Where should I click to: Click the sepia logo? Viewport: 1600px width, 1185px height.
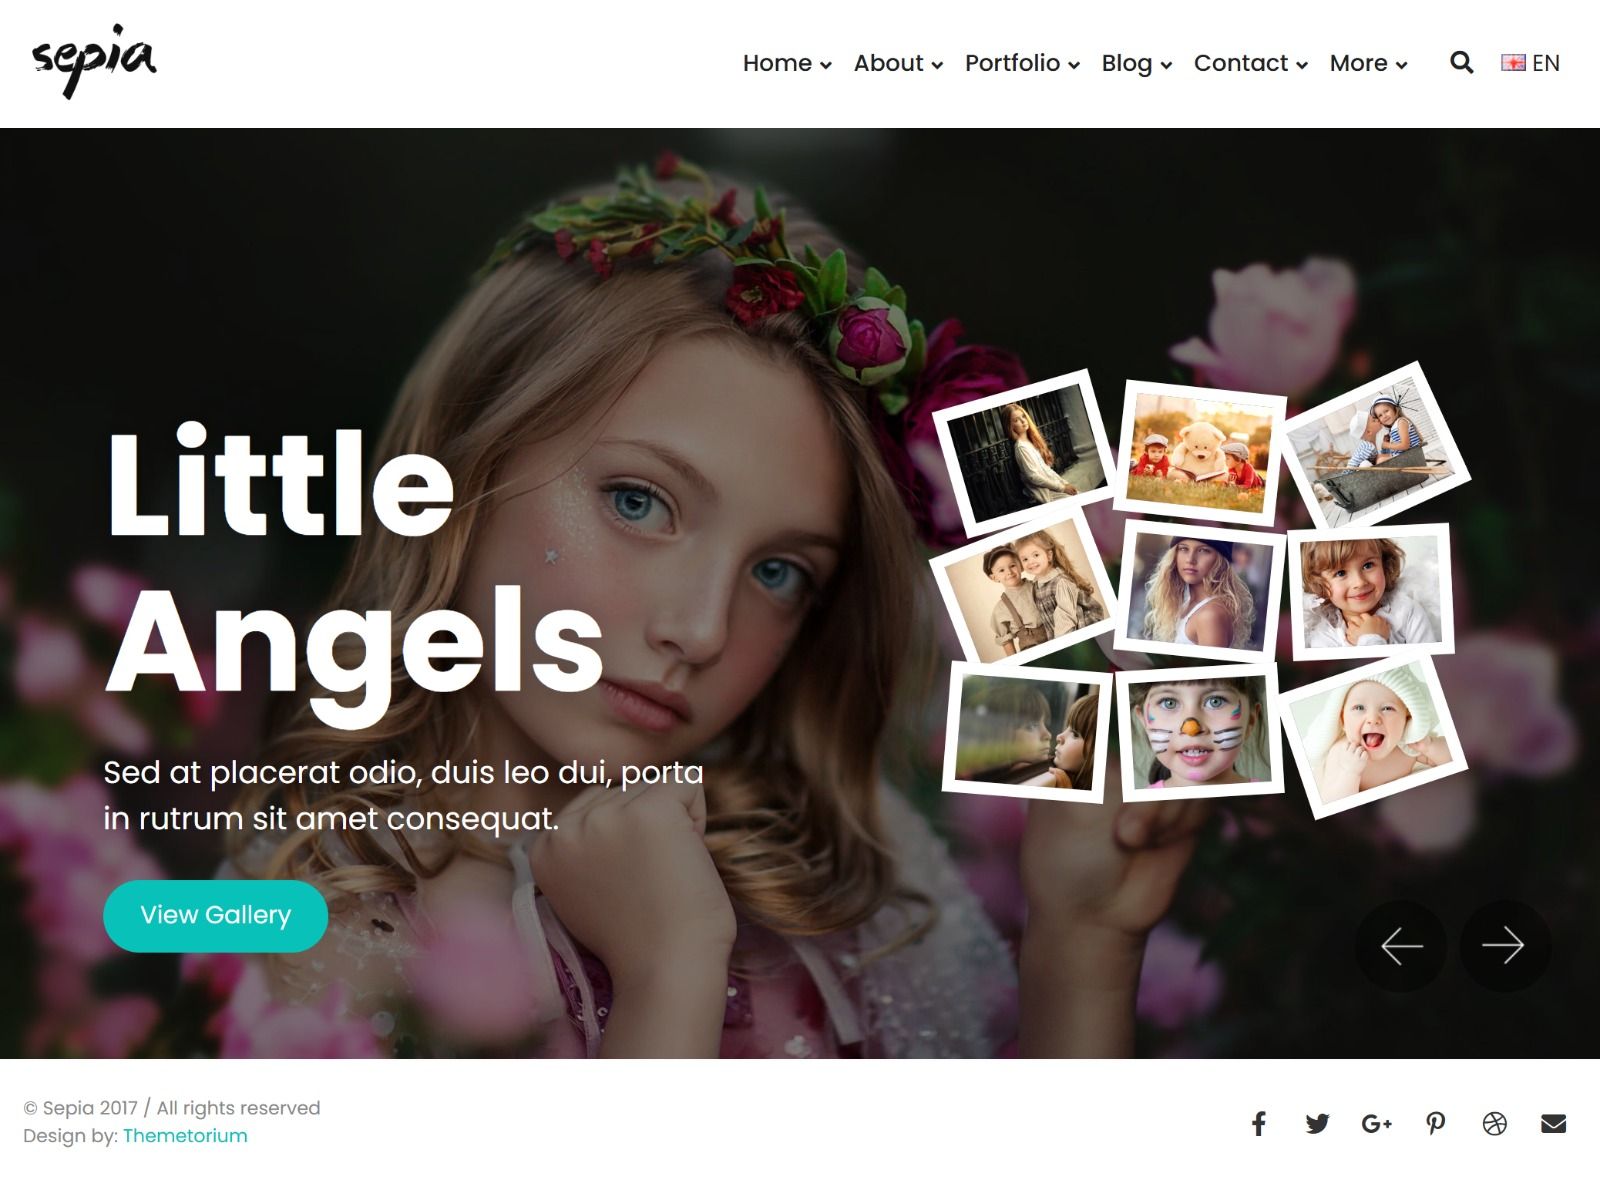[x=94, y=61]
